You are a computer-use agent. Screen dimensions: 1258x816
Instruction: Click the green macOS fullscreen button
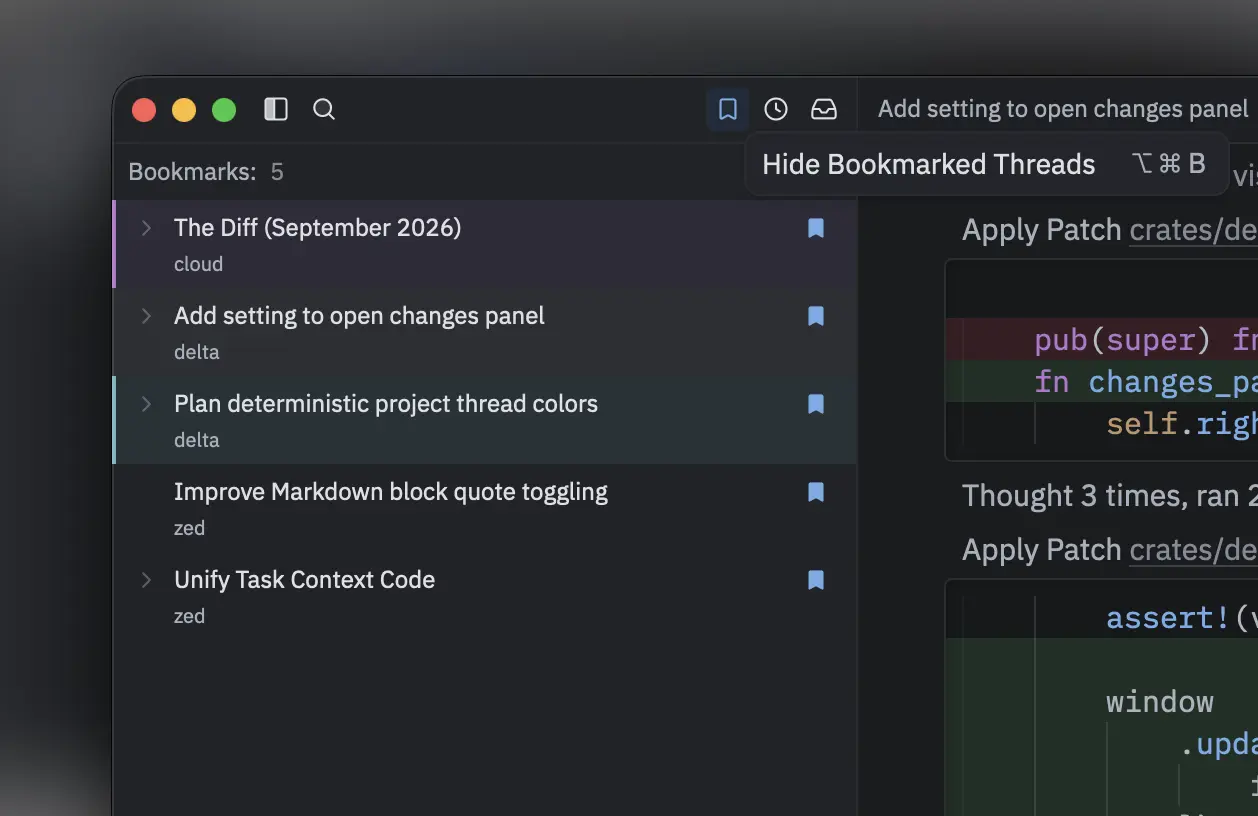[x=224, y=110]
